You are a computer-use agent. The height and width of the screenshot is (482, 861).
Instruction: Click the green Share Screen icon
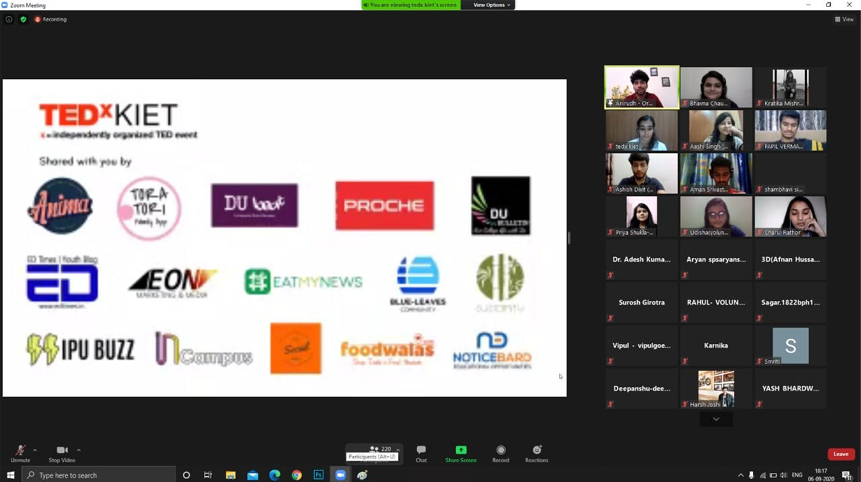tap(461, 451)
